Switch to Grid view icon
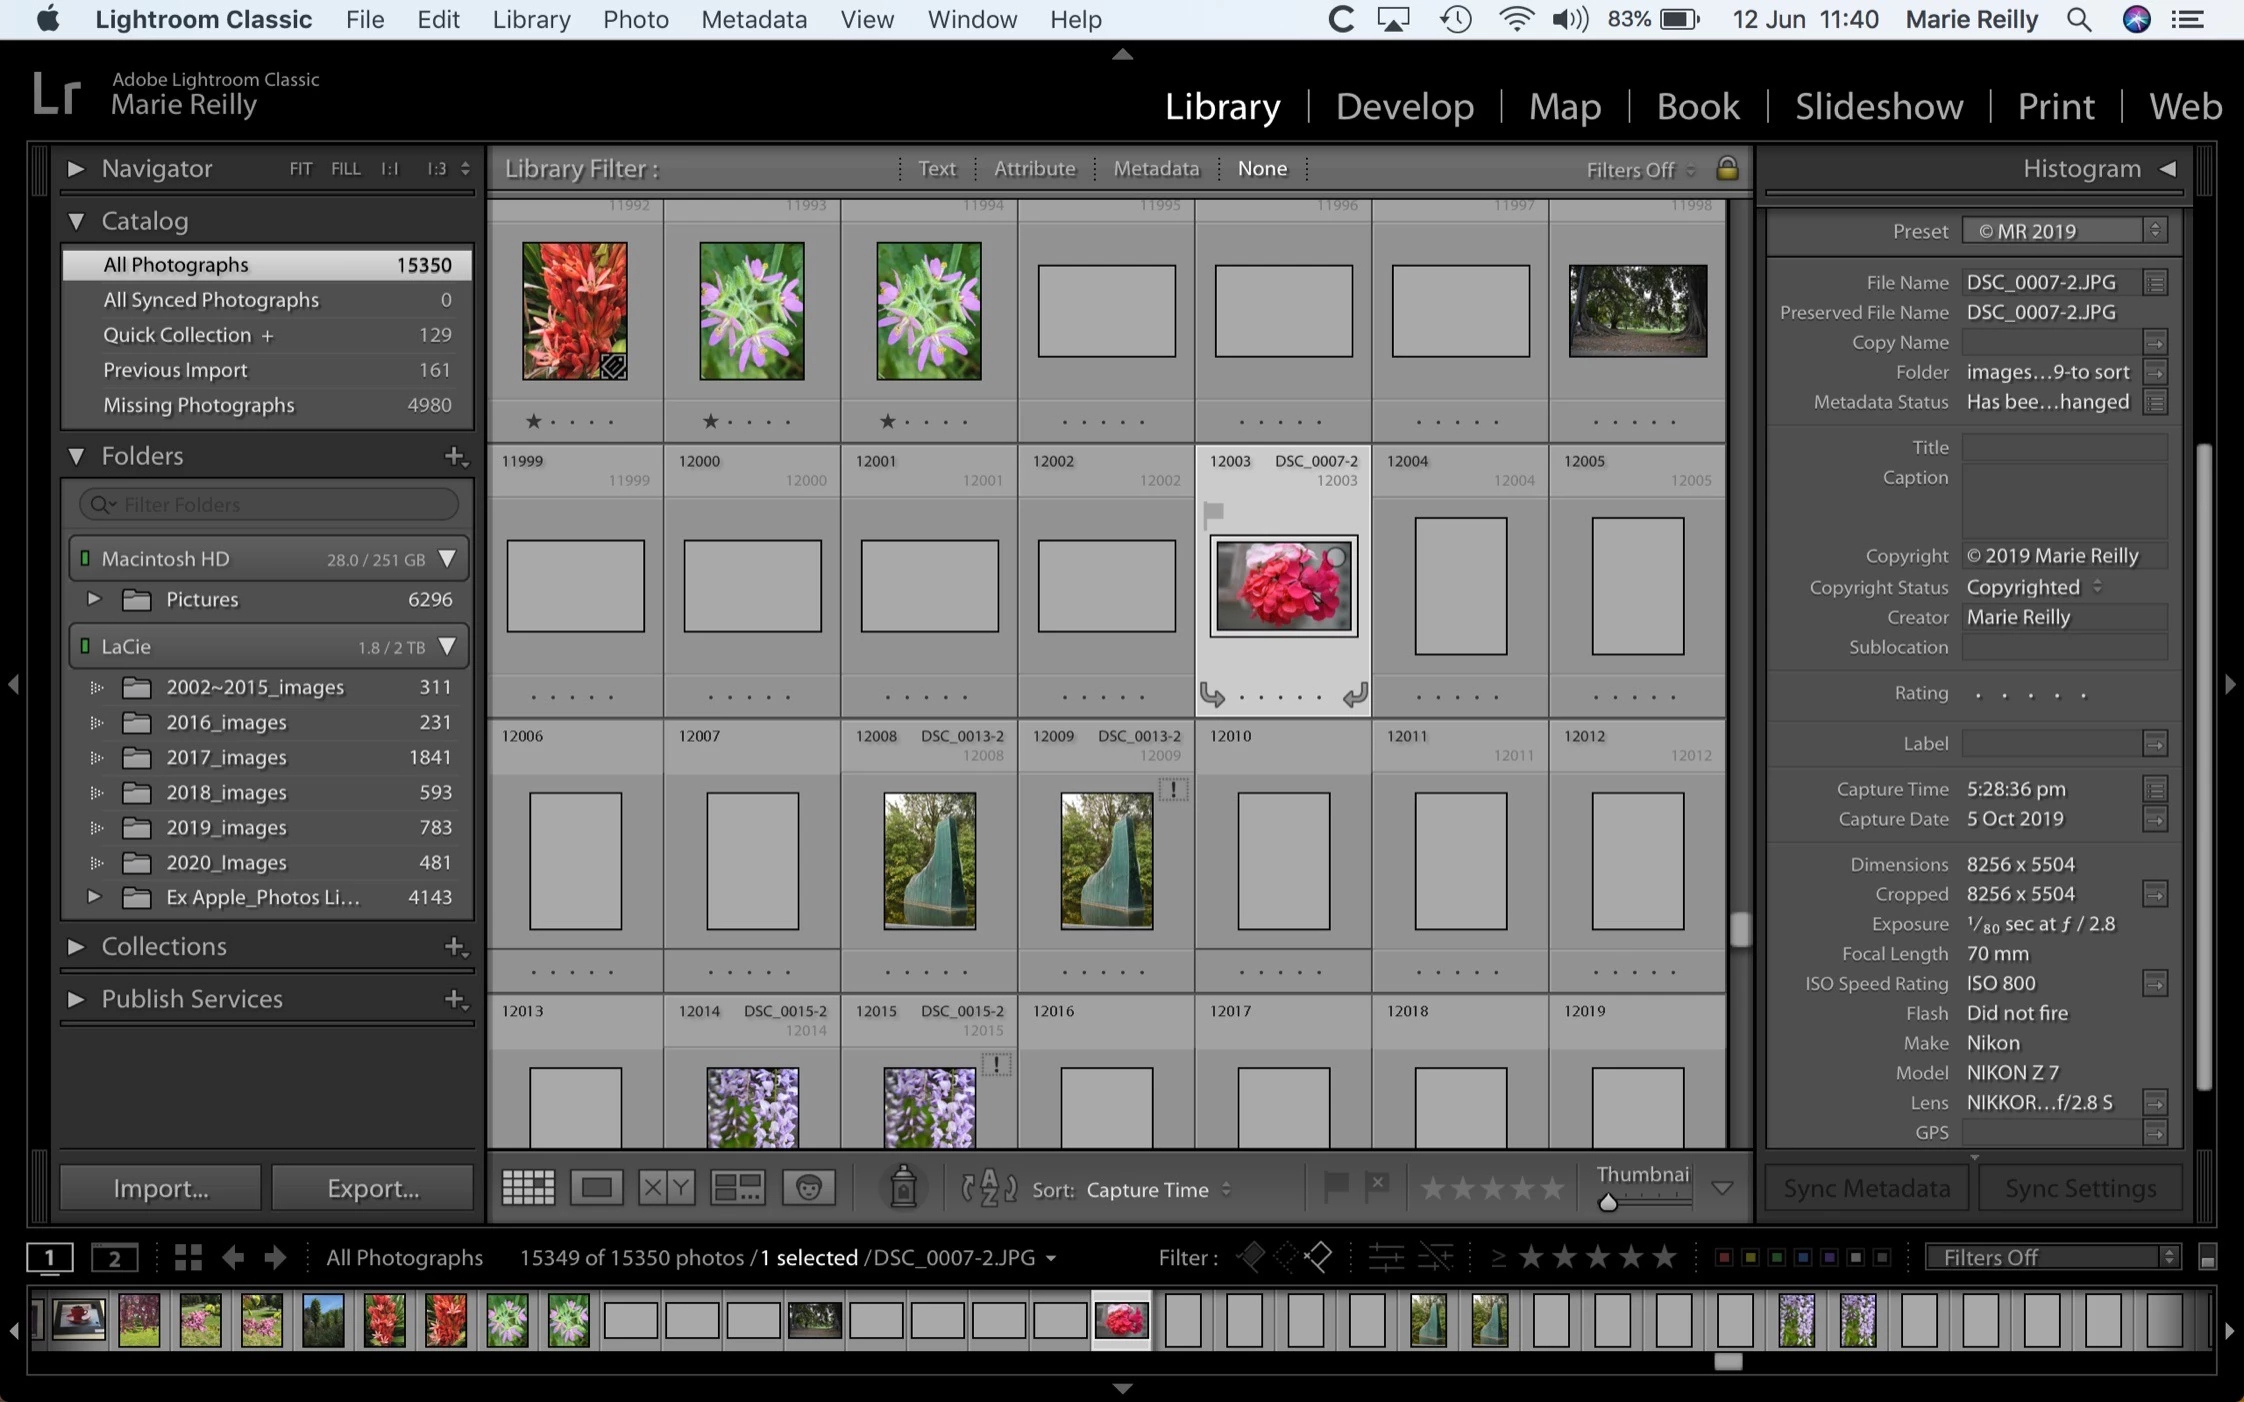This screenshot has height=1402, width=2244. tap(528, 1188)
